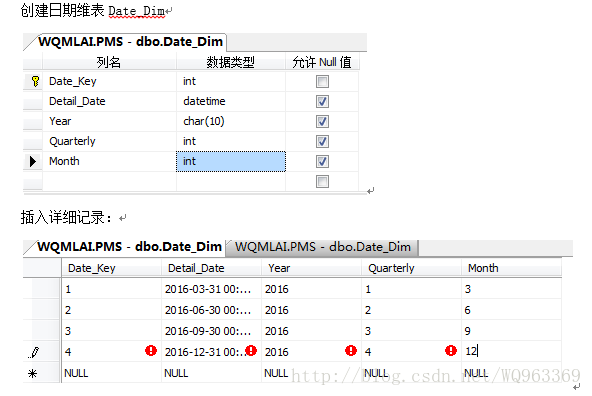Click the Detail_Date column name in designer
592x396 pixels.
point(109,101)
